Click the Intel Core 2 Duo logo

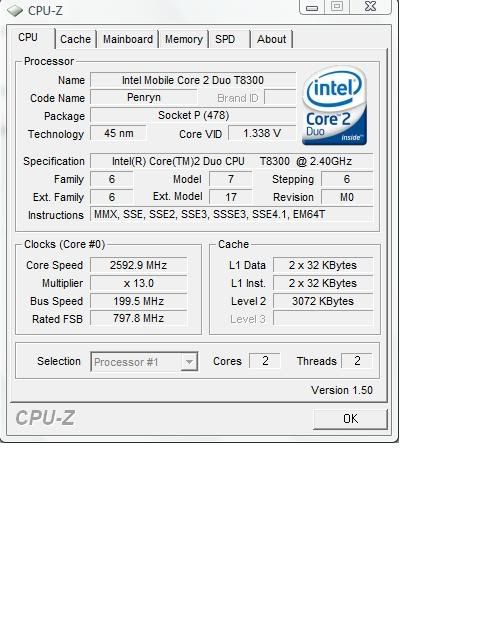[334, 106]
